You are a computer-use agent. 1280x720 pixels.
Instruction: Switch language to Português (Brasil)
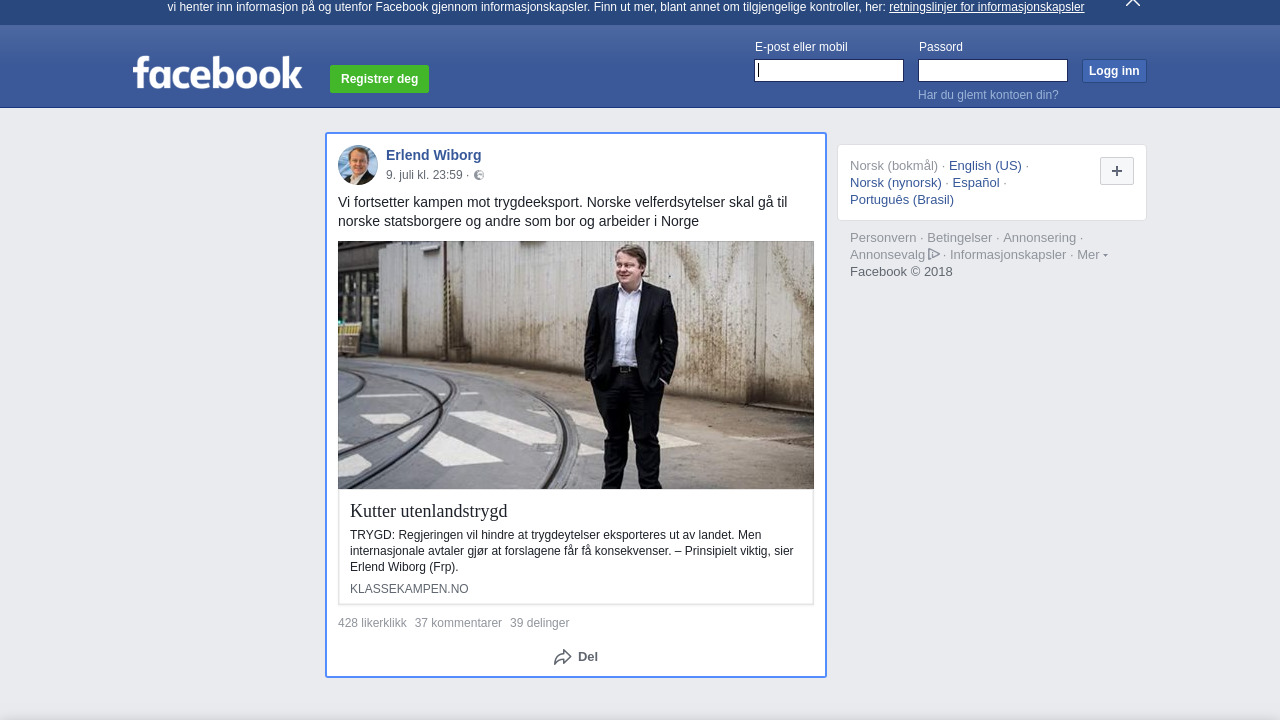[902, 200]
